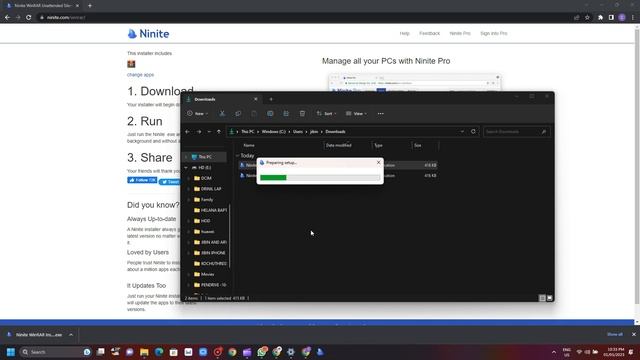Expand the address bar history dropdown
Image resolution: width=640 pixels, height=360 pixels.
[462, 132]
